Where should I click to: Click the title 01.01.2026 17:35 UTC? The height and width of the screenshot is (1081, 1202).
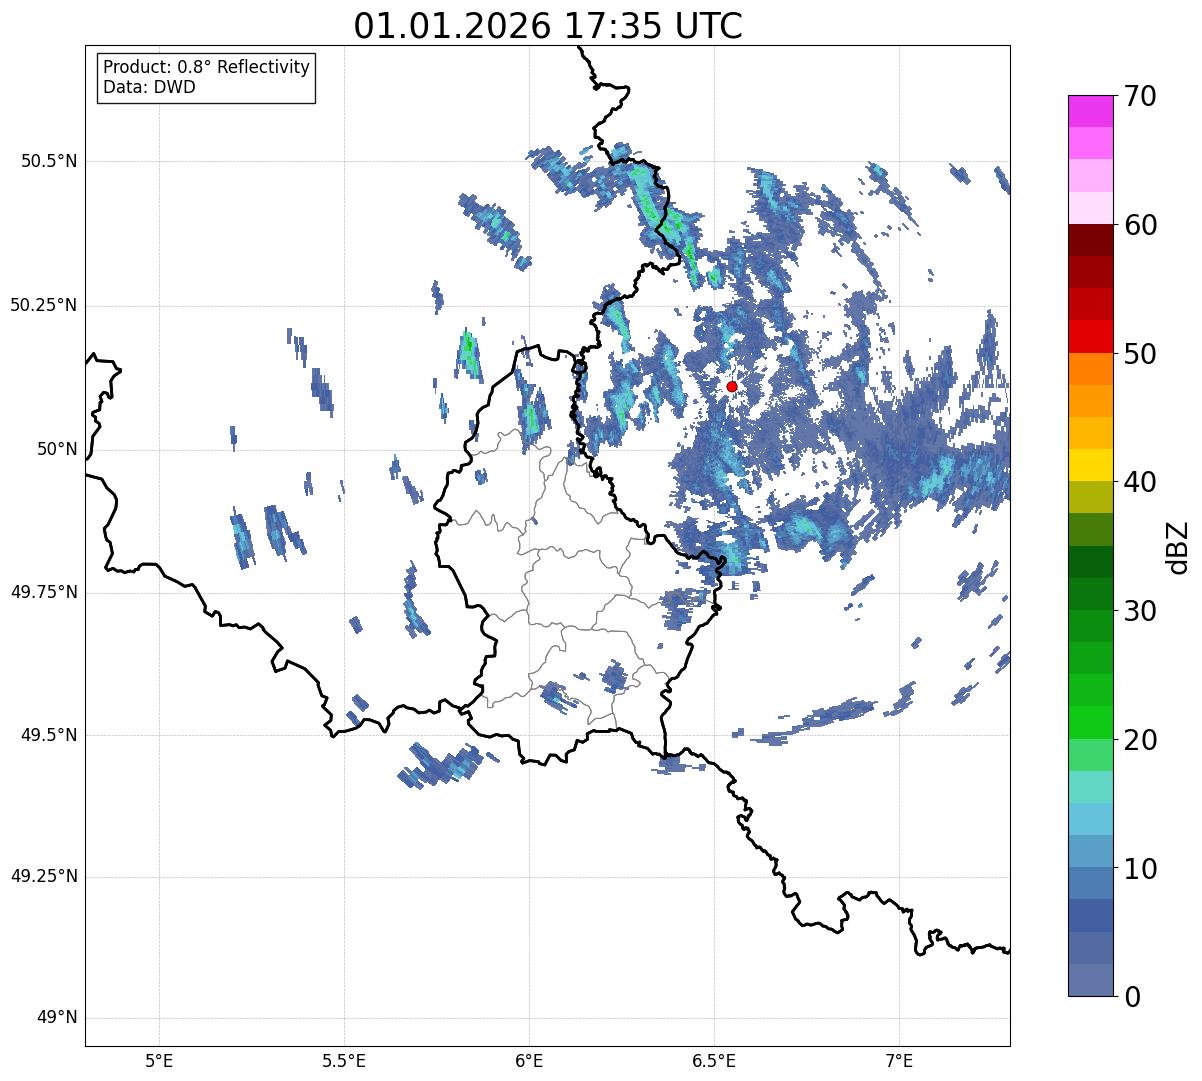pos(548,26)
